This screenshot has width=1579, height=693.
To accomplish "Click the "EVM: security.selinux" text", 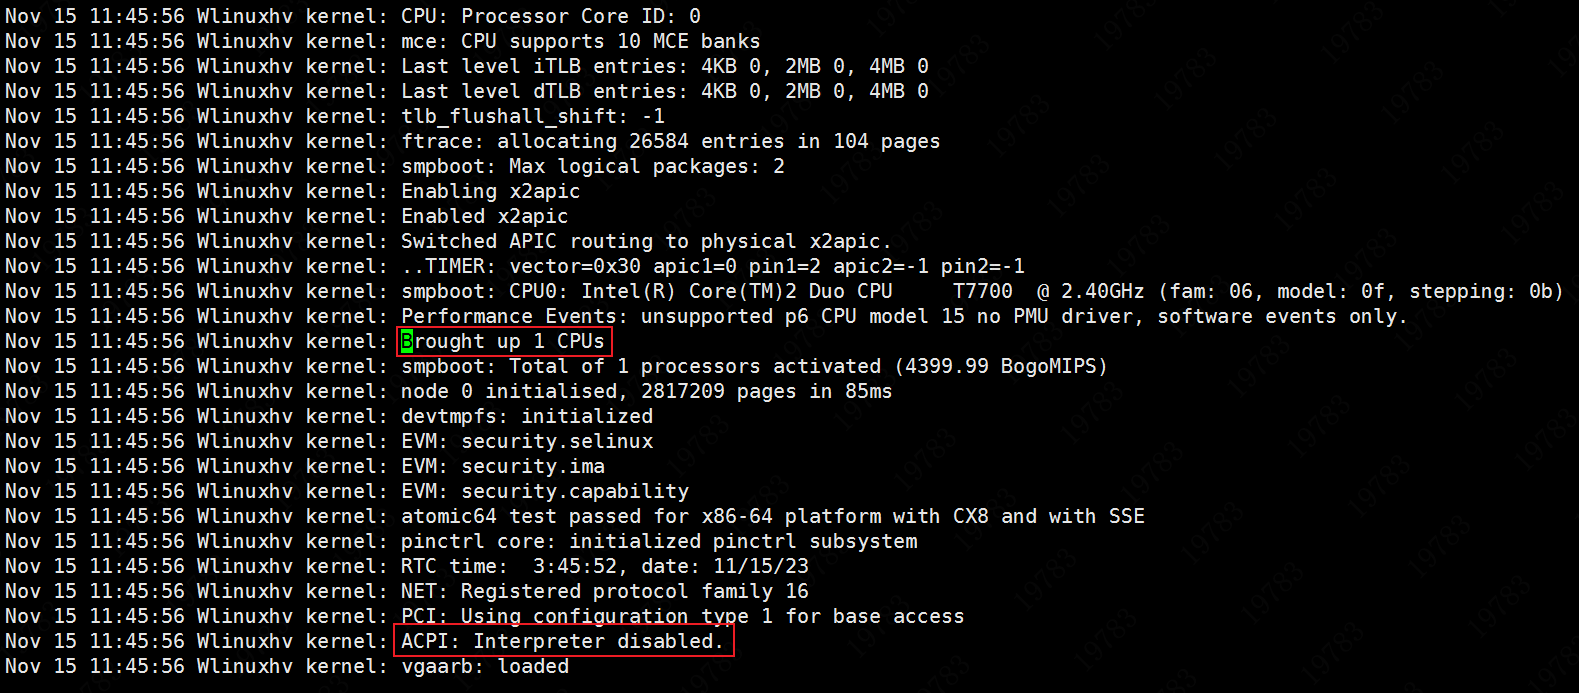I will pos(527,441).
